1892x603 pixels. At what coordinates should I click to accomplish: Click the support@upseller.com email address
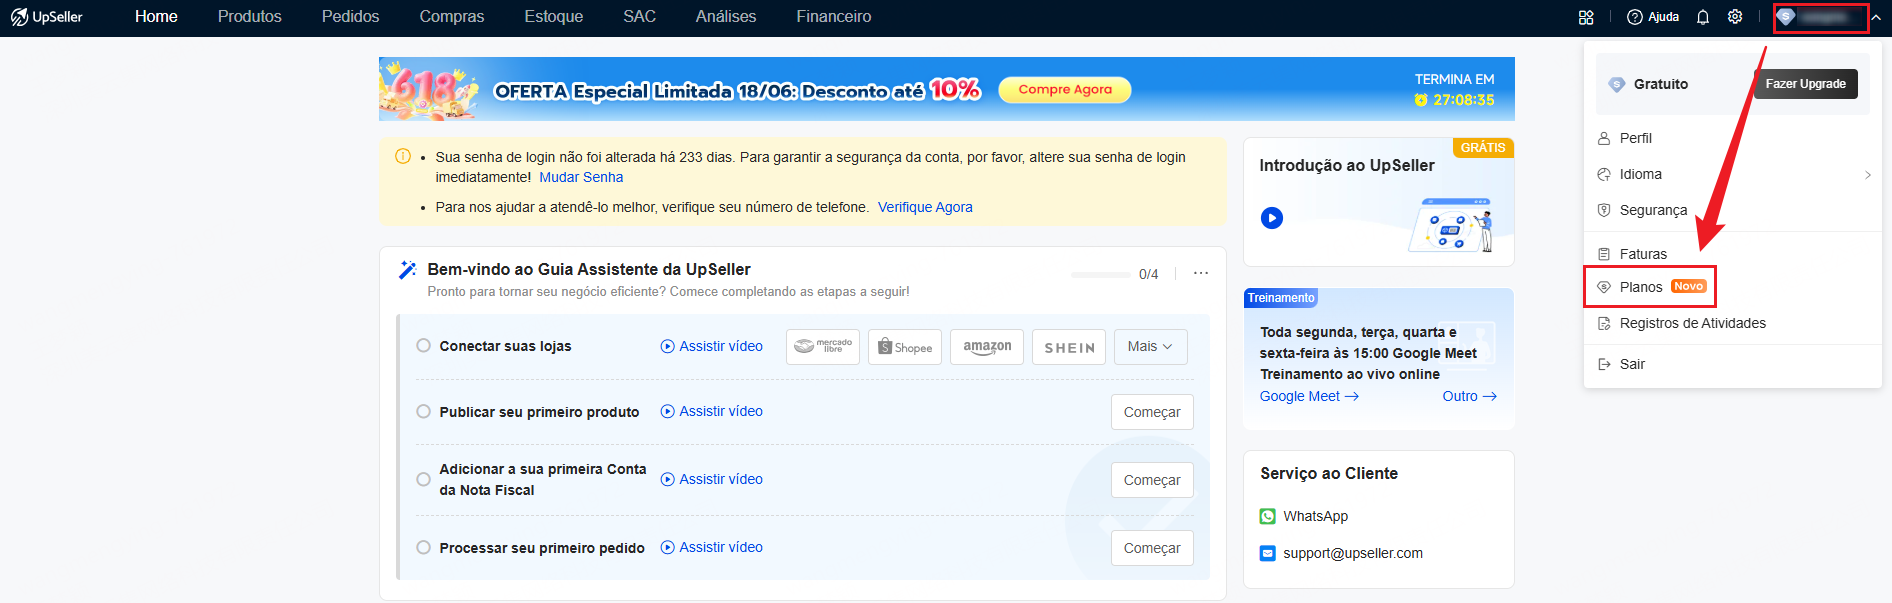[1353, 553]
